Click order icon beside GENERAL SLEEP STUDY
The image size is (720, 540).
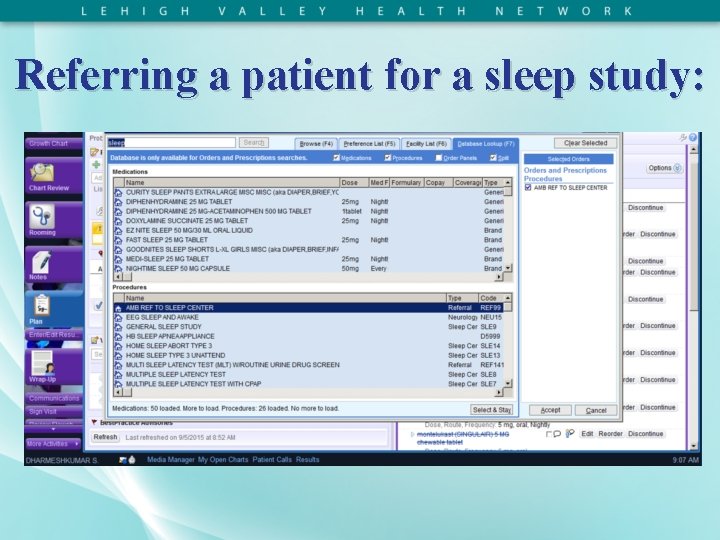point(118,327)
